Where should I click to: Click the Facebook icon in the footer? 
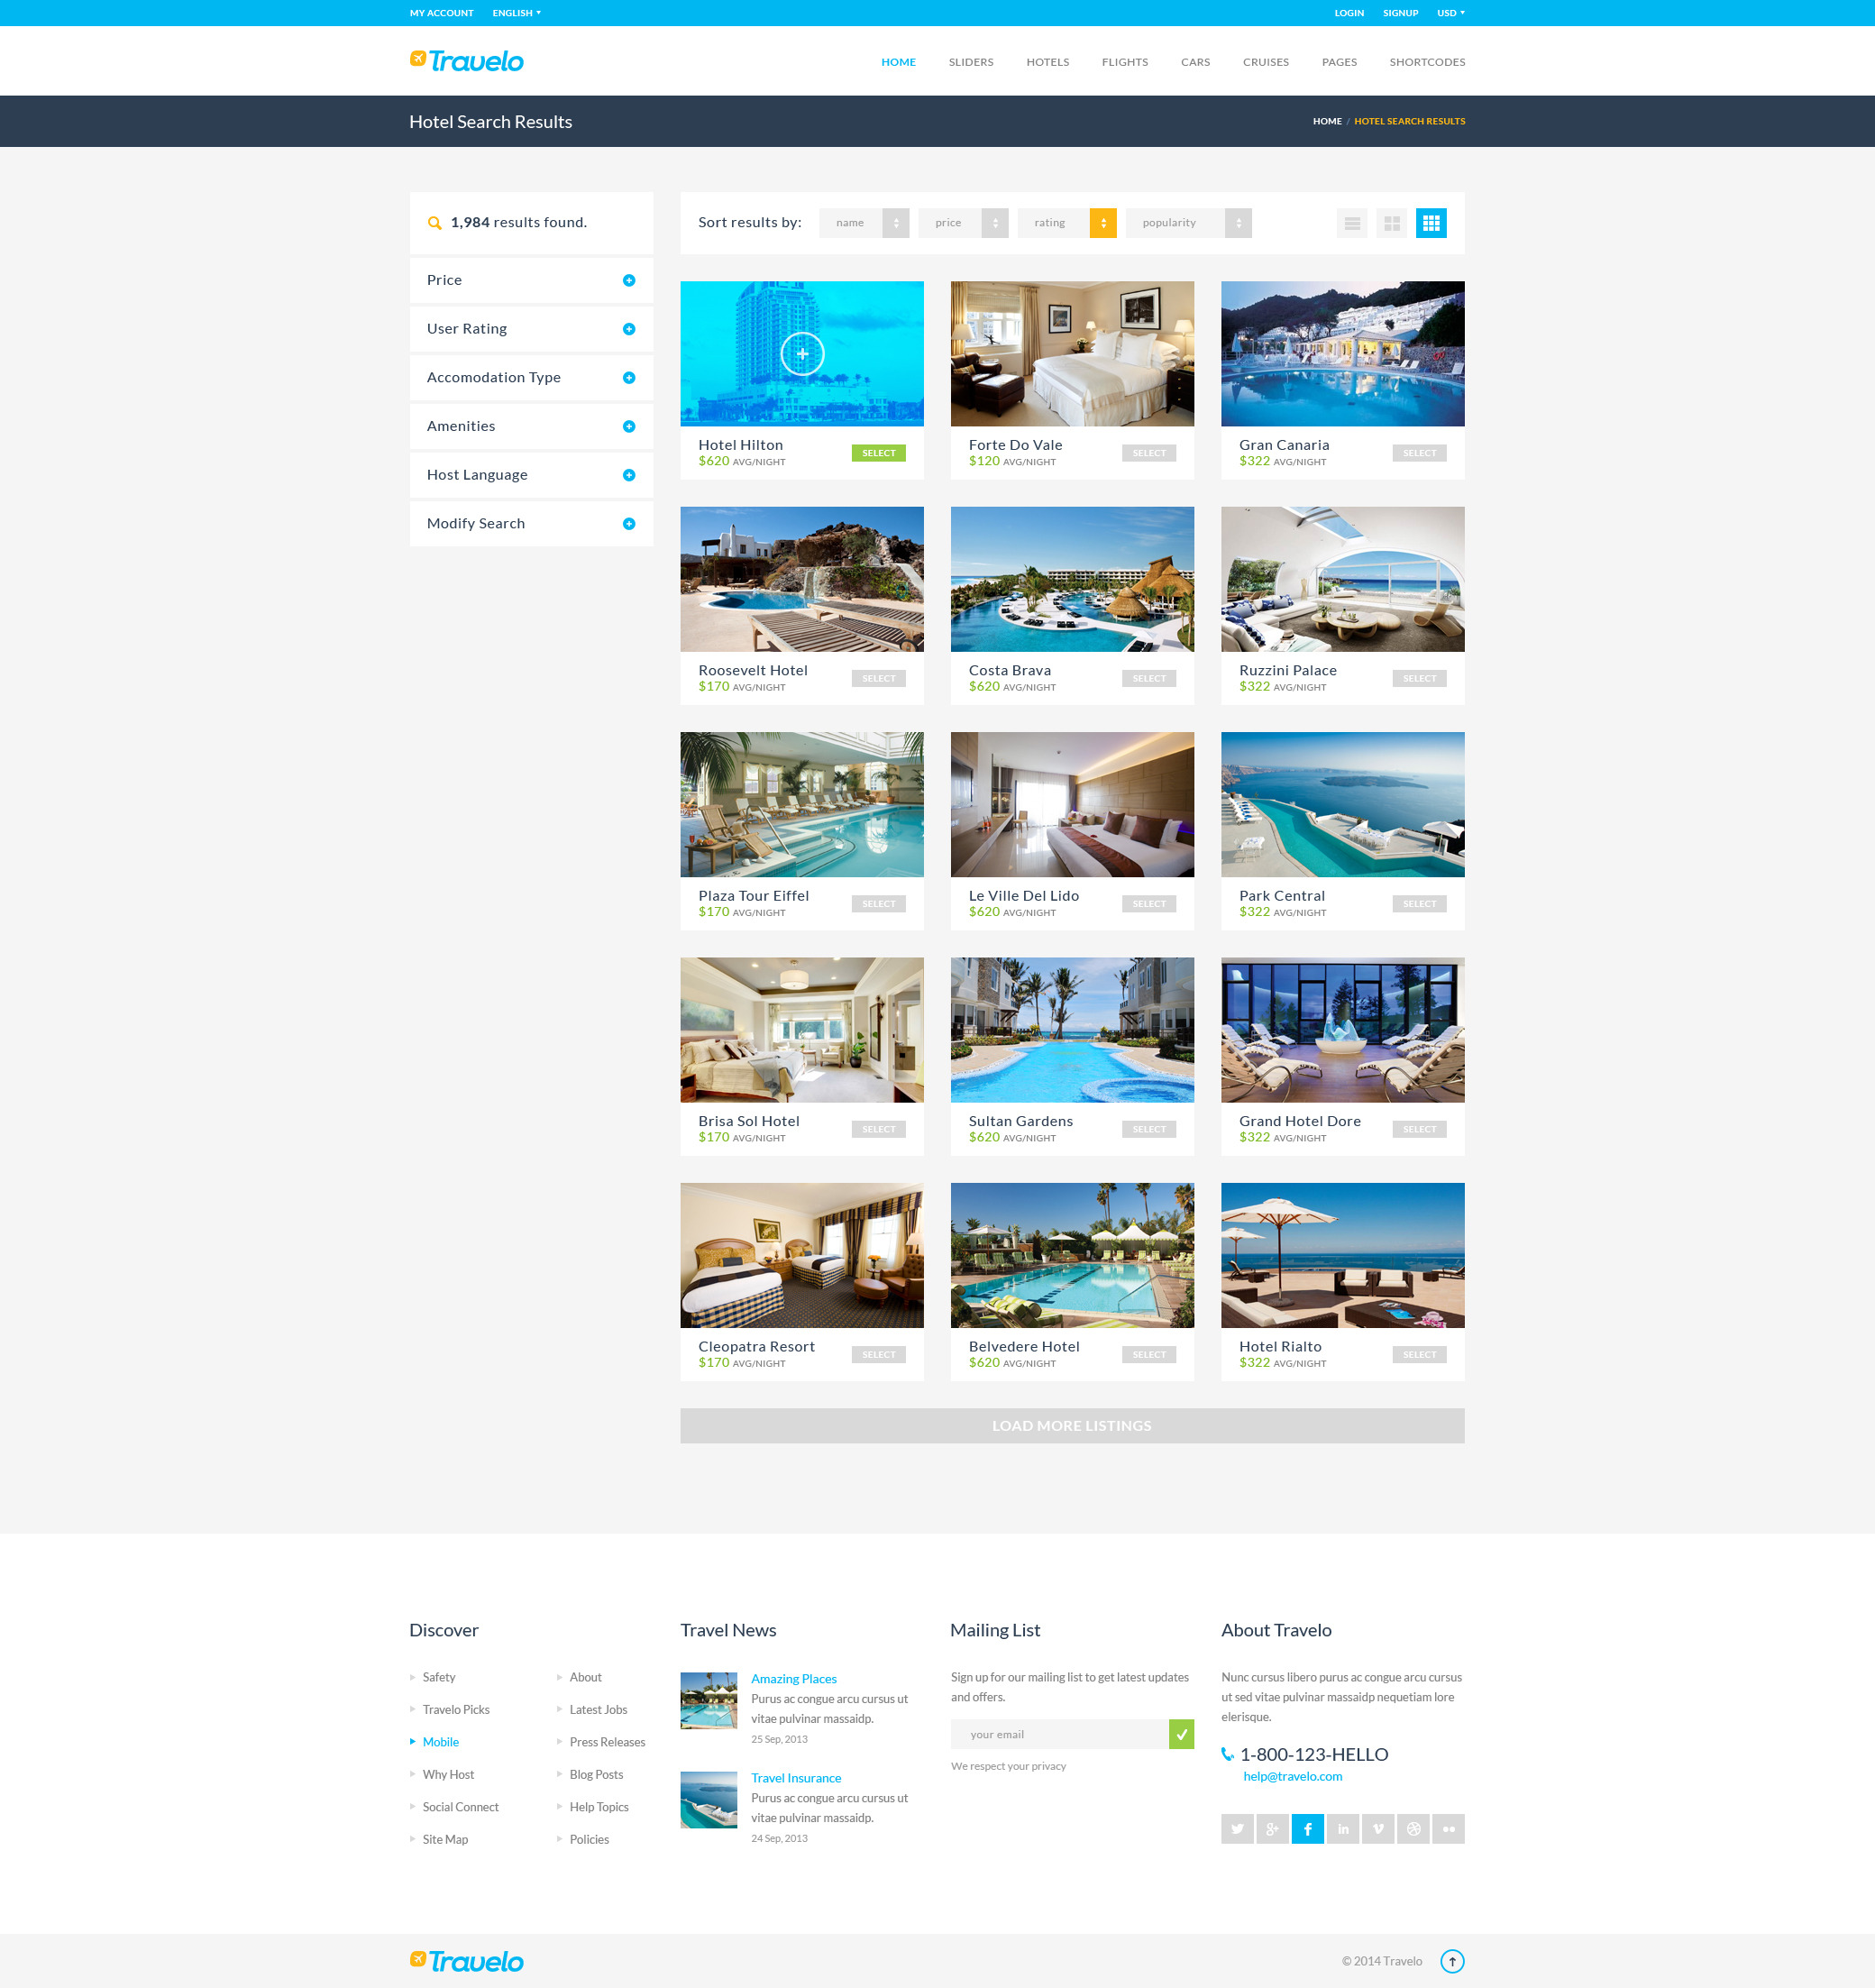point(1308,1828)
